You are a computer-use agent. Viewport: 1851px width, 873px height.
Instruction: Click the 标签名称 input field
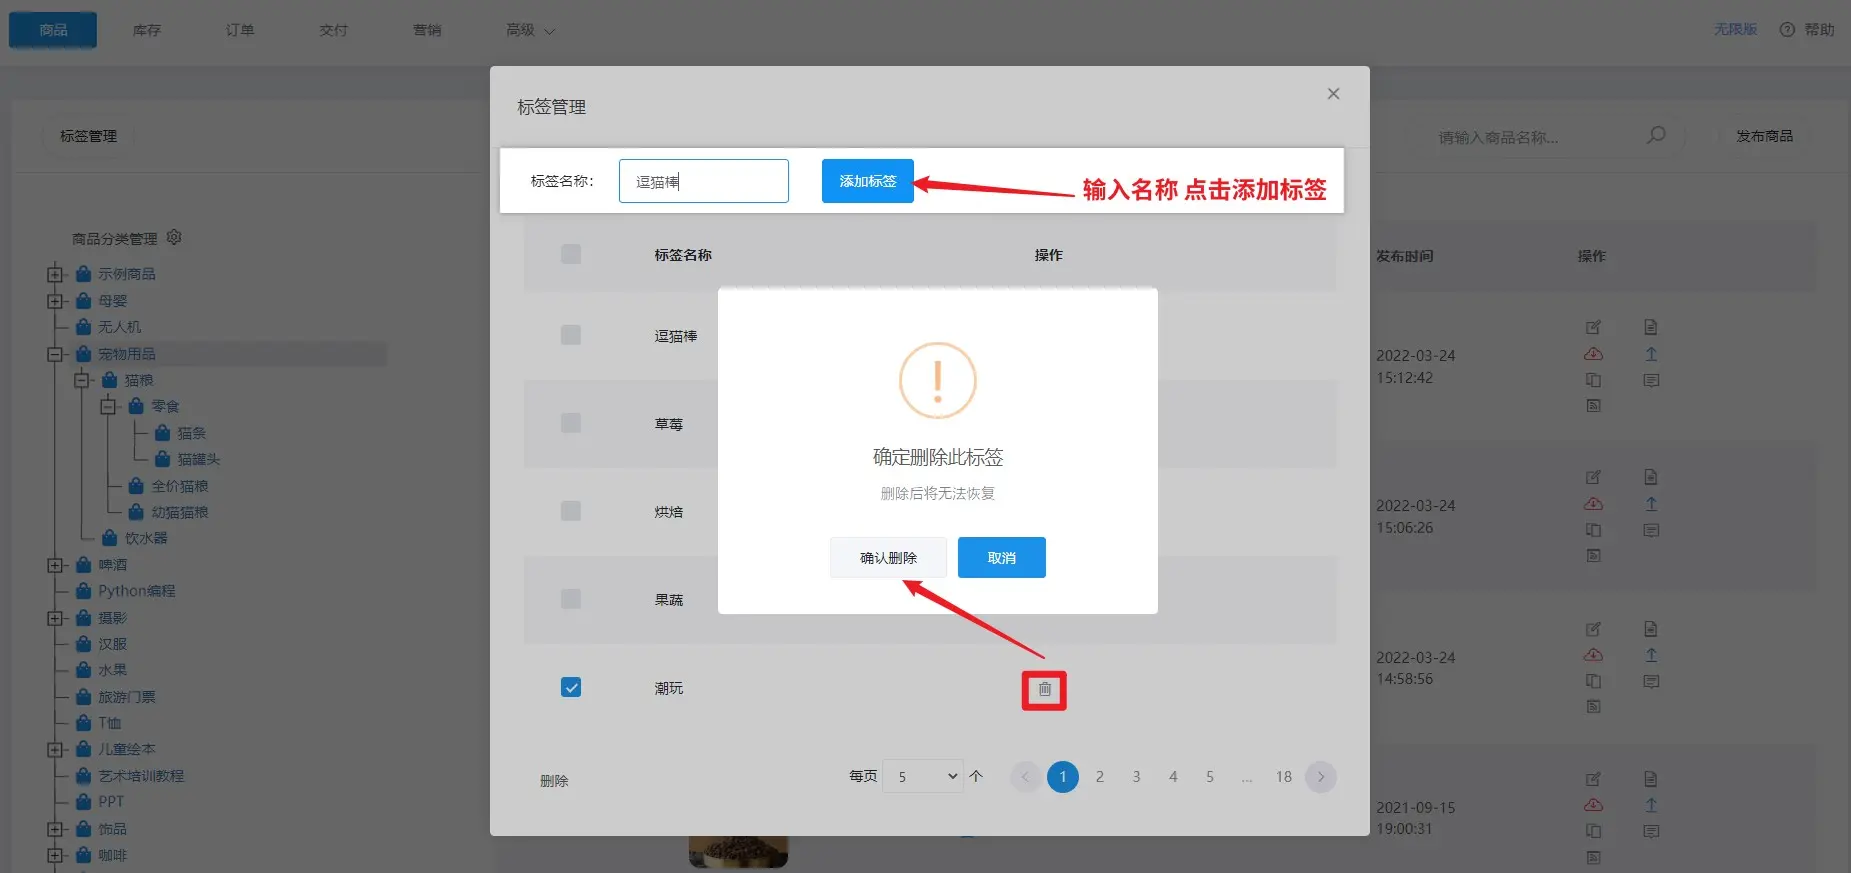click(x=704, y=181)
